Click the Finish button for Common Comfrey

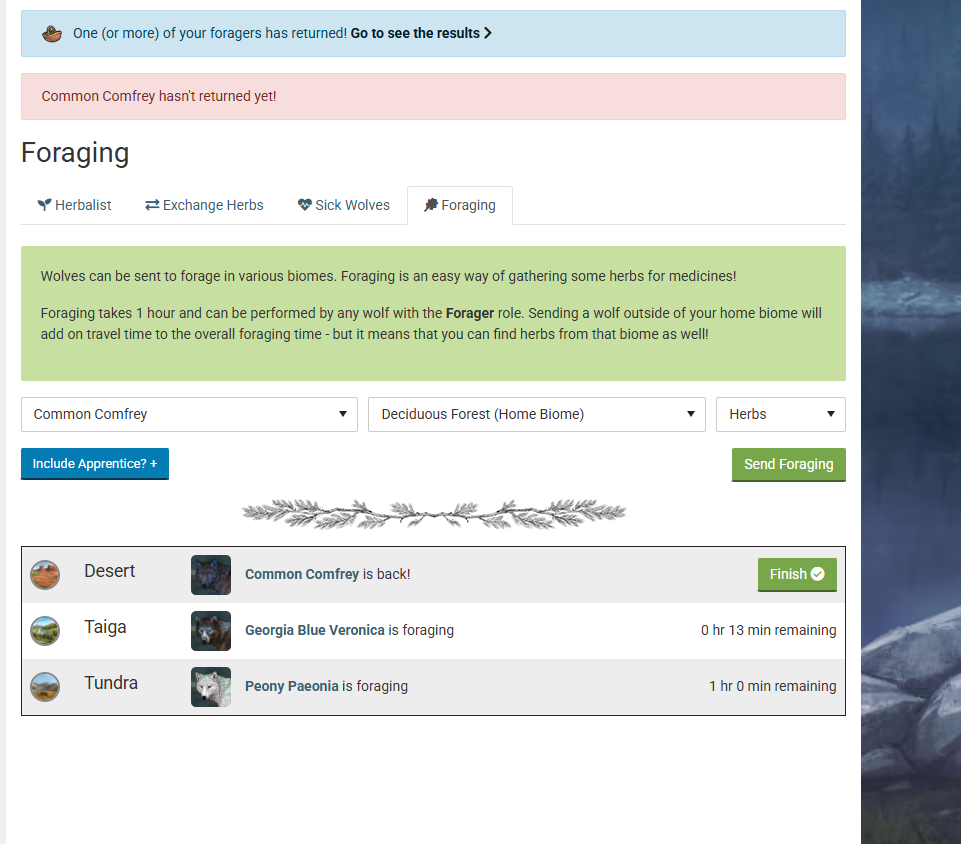797,574
